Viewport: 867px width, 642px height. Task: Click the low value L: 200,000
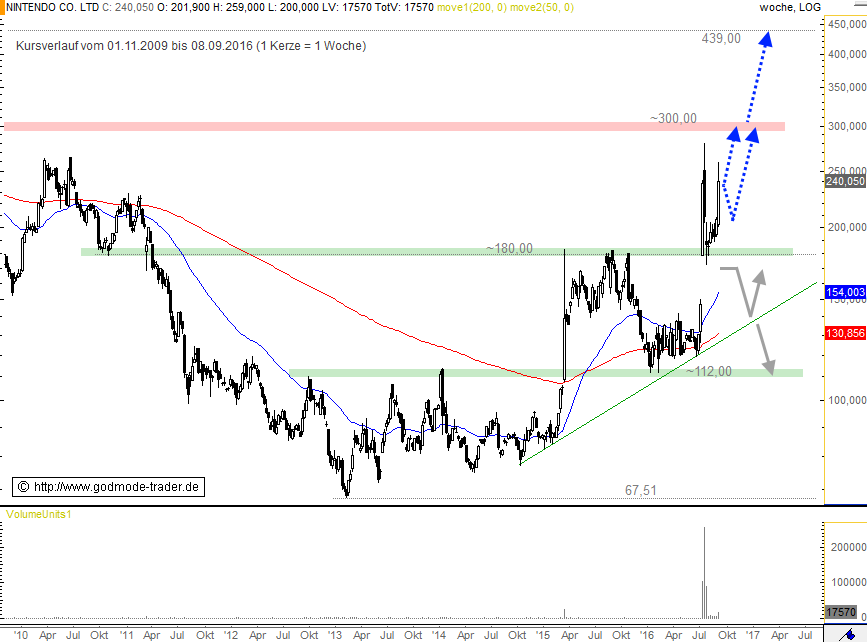[x=293, y=7]
